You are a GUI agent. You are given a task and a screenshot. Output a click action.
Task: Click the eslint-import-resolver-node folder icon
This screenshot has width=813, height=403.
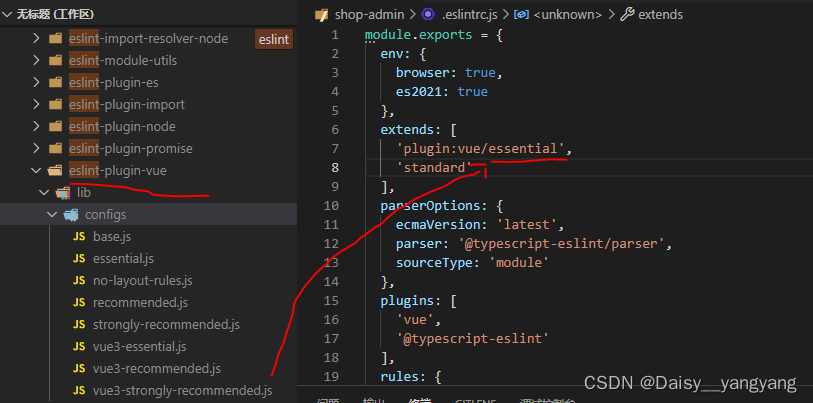55,39
